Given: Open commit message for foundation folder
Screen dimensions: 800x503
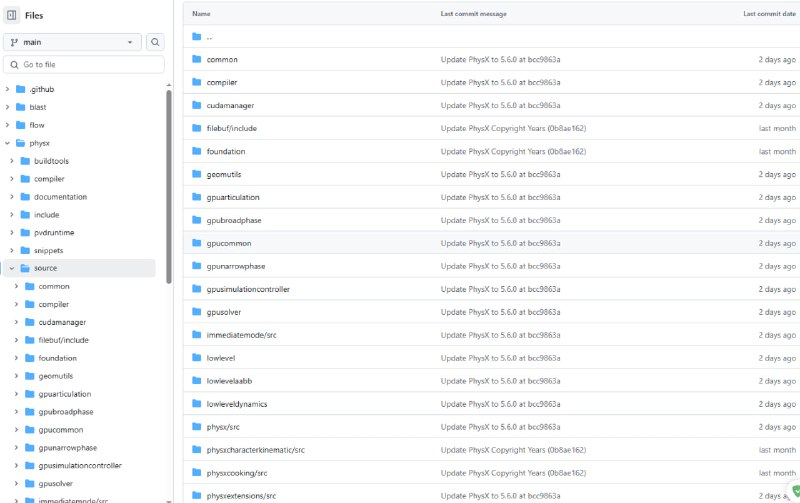Looking at the screenshot, I should 512,151.
